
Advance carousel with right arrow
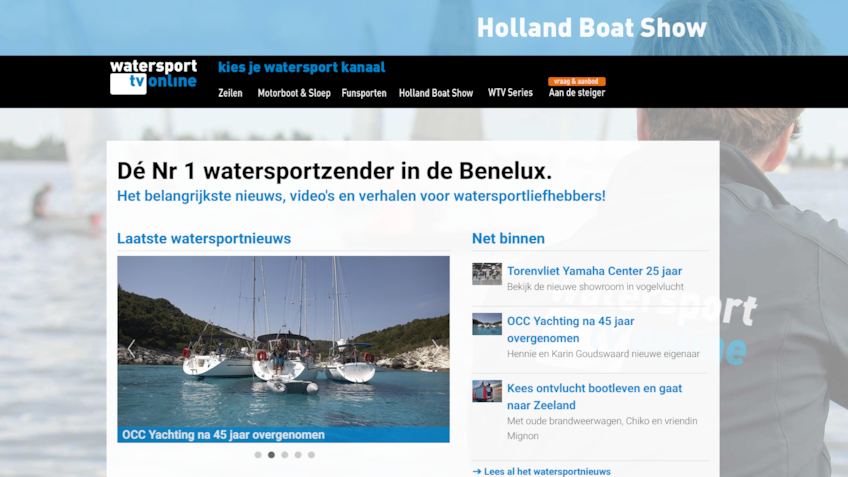point(435,349)
